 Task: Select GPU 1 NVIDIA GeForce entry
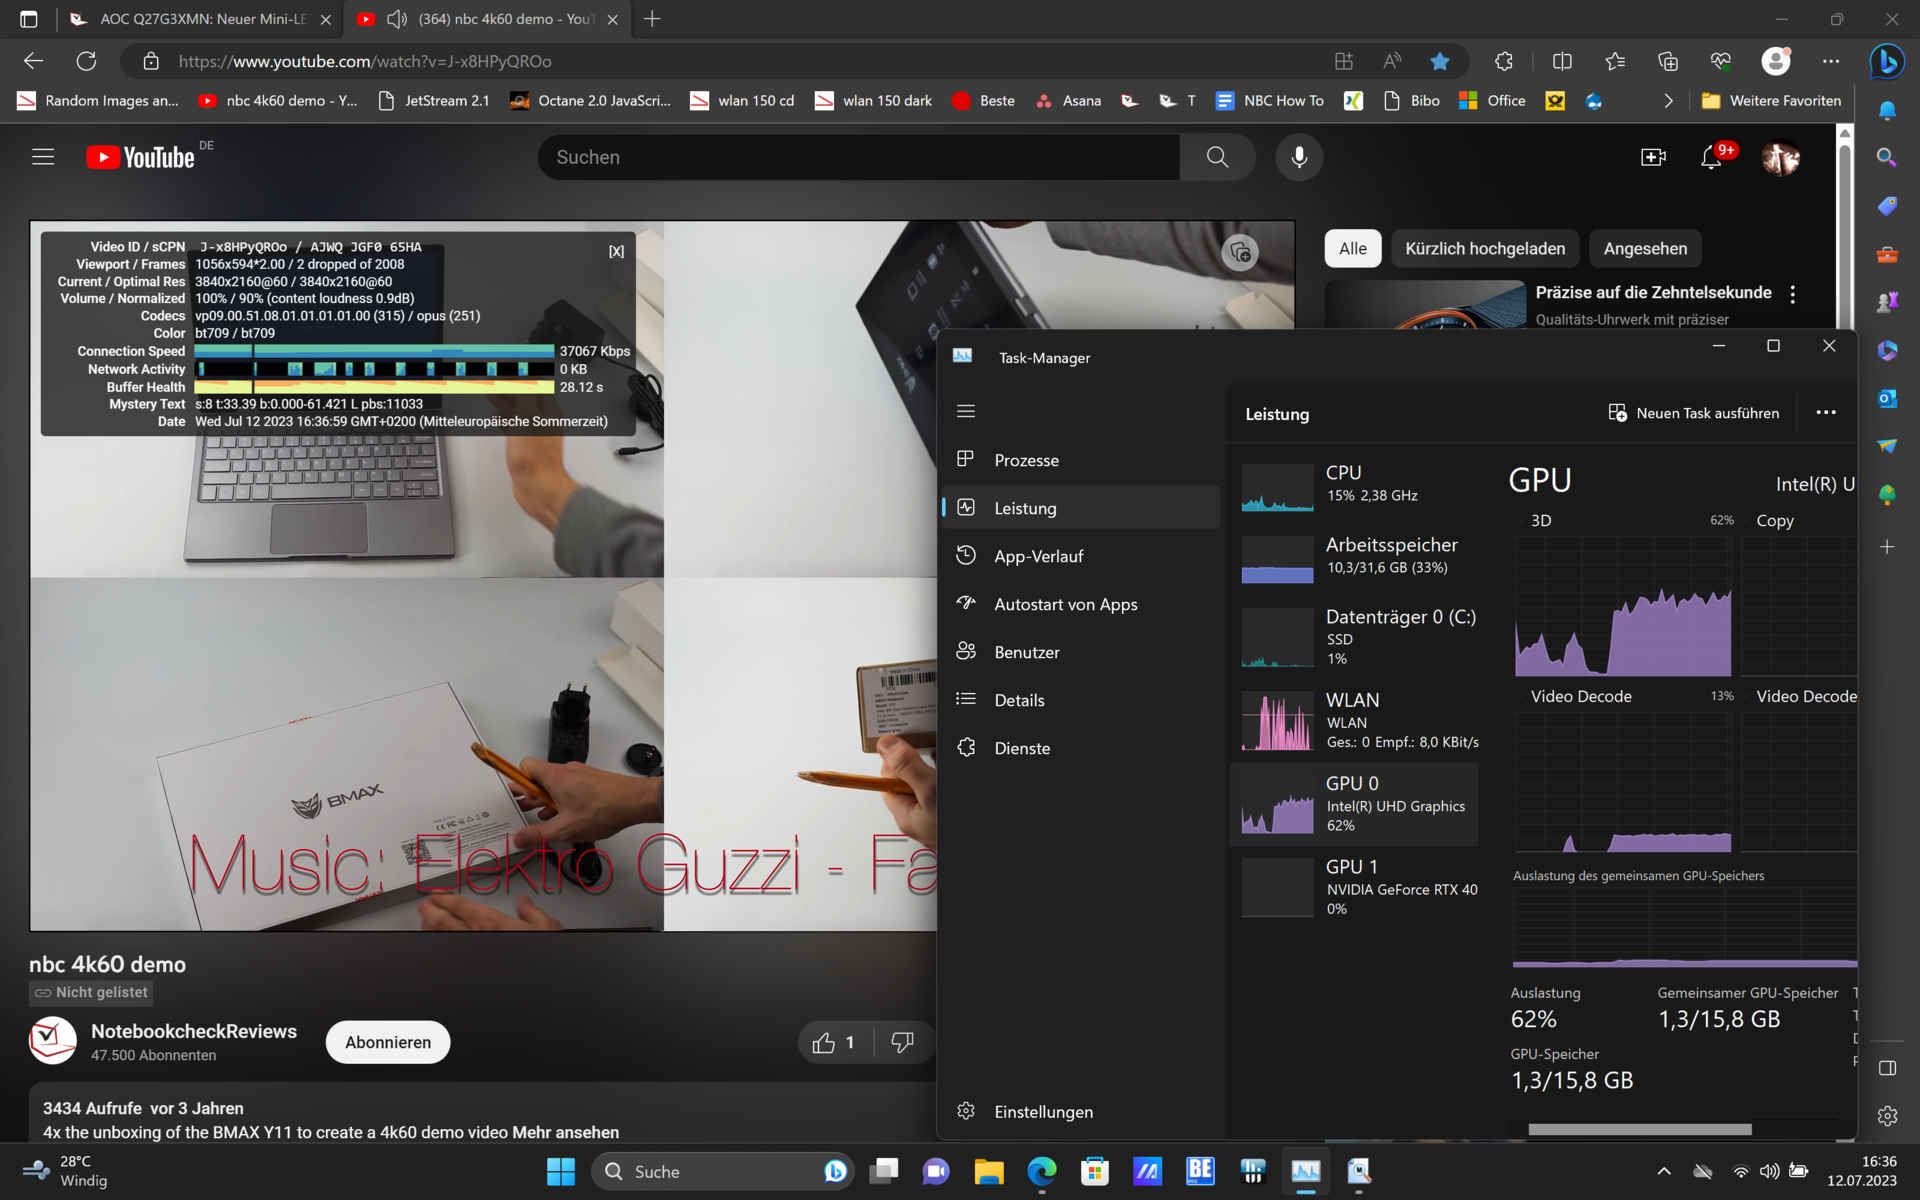coord(1354,887)
